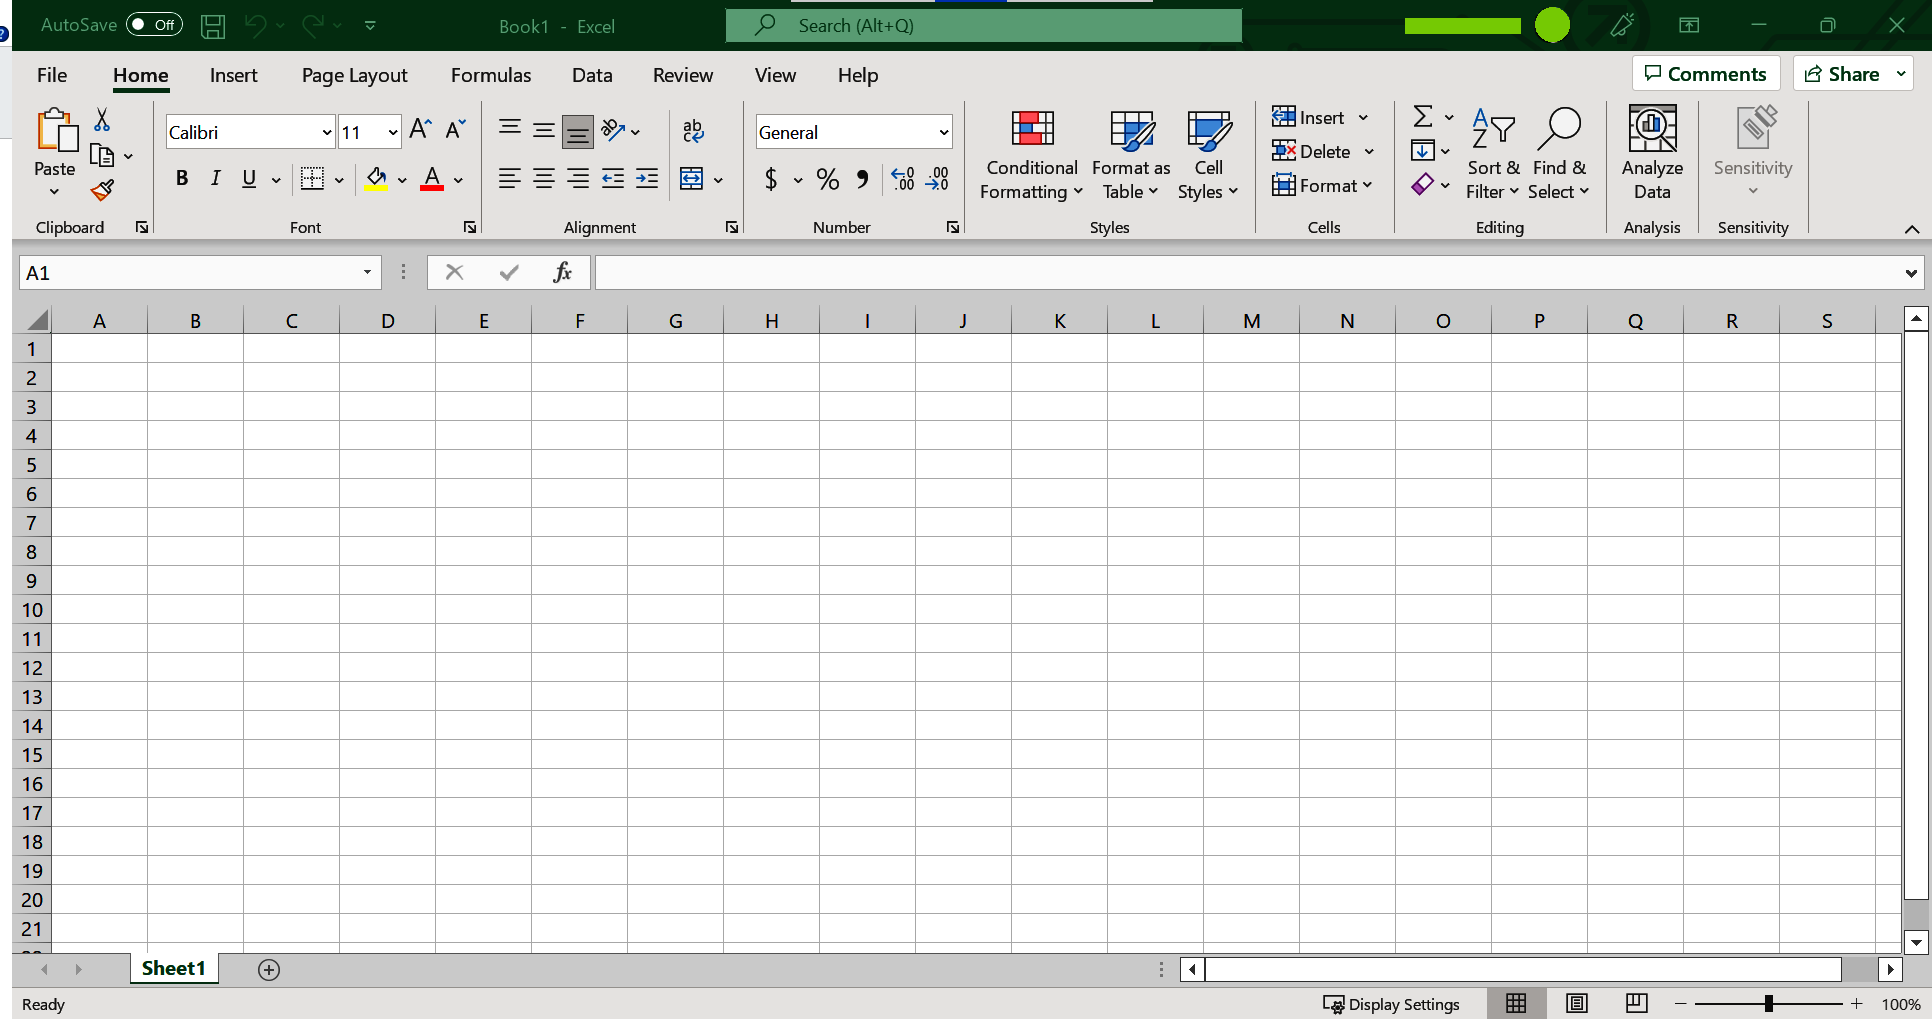Click the Wrap Text icon
Screen dimensions: 1932x1019
693,131
